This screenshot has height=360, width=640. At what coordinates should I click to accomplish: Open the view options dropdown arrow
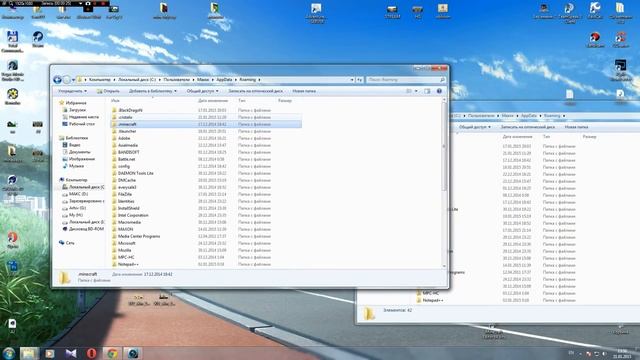pyautogui.click(x=416, y=91)
